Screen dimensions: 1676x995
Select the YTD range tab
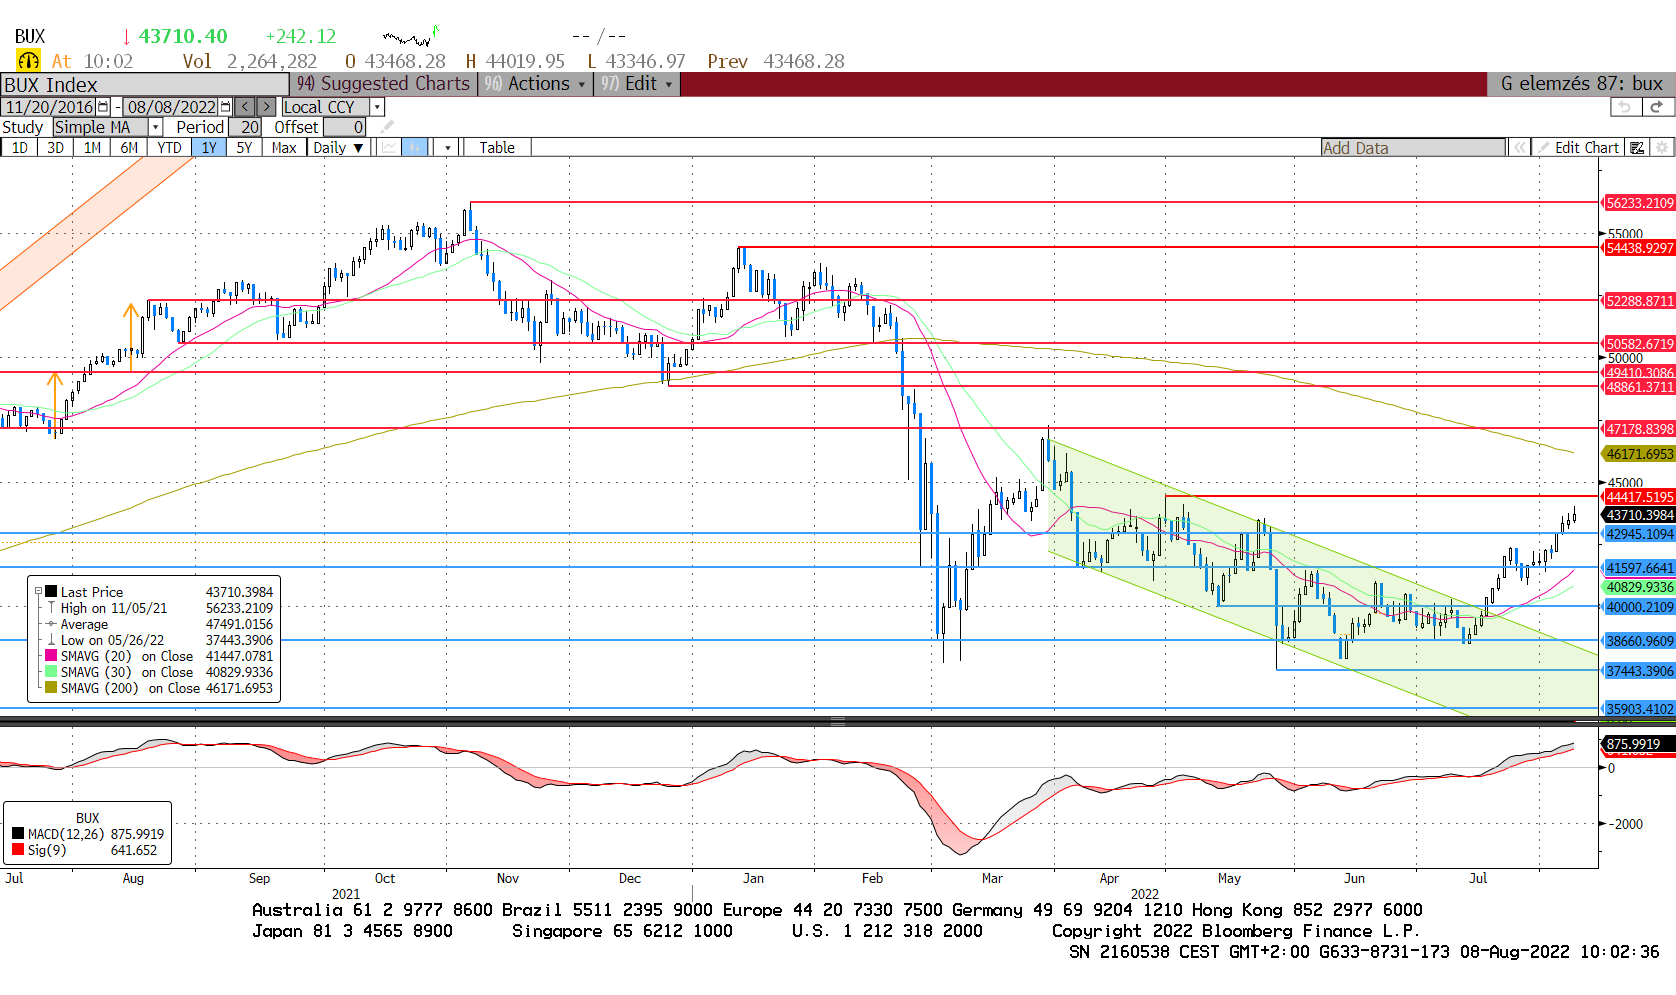point(170,148)
